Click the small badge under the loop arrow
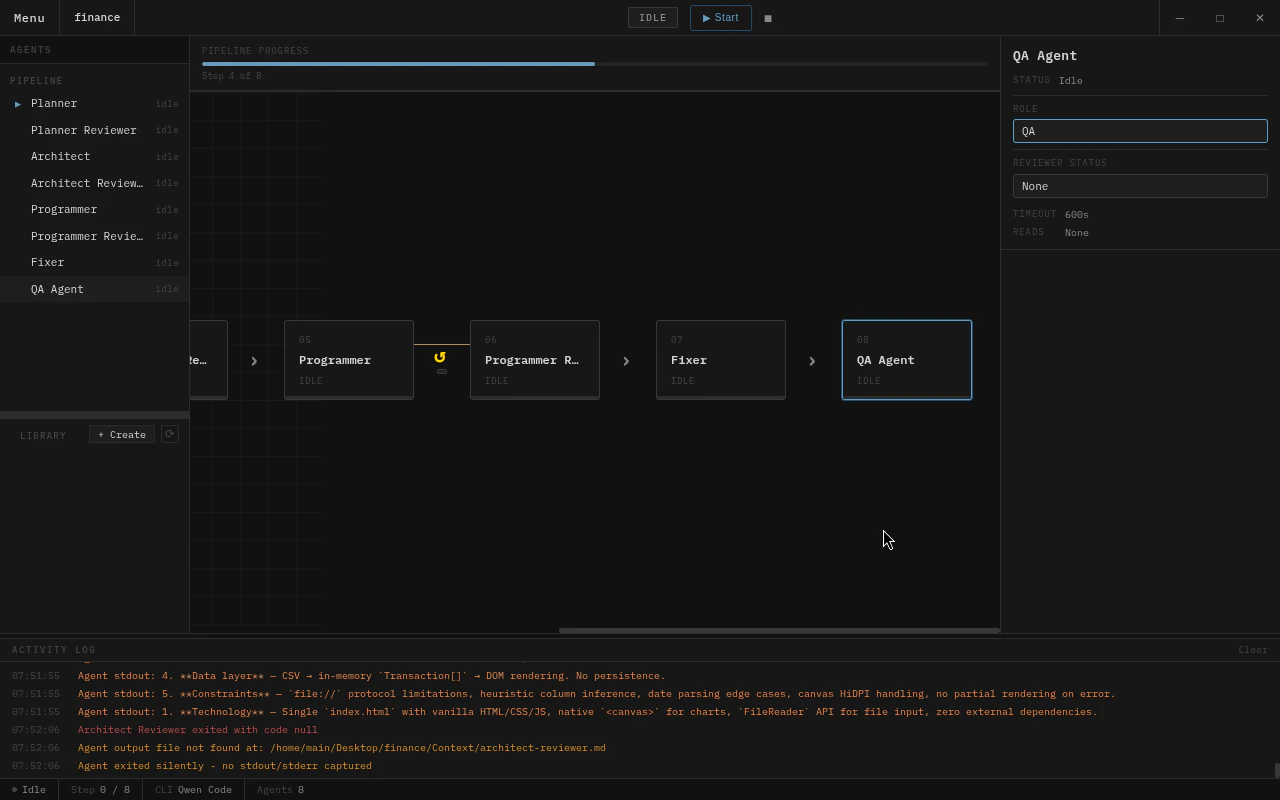The image size is (1280, 800). 442,371
